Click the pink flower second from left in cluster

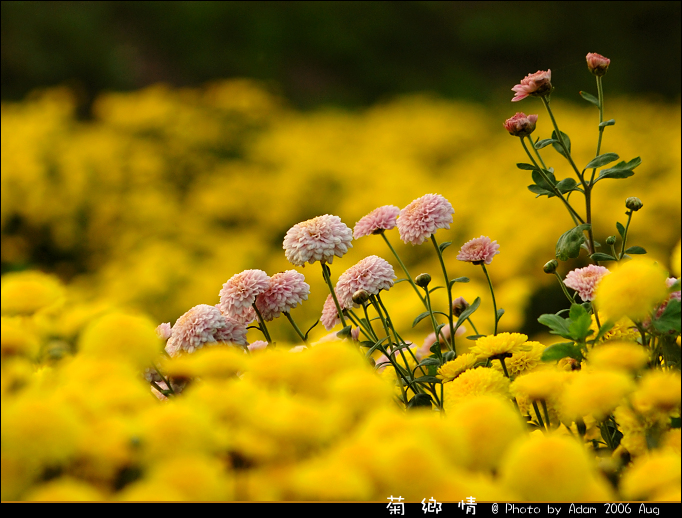(x=244, y=290)
